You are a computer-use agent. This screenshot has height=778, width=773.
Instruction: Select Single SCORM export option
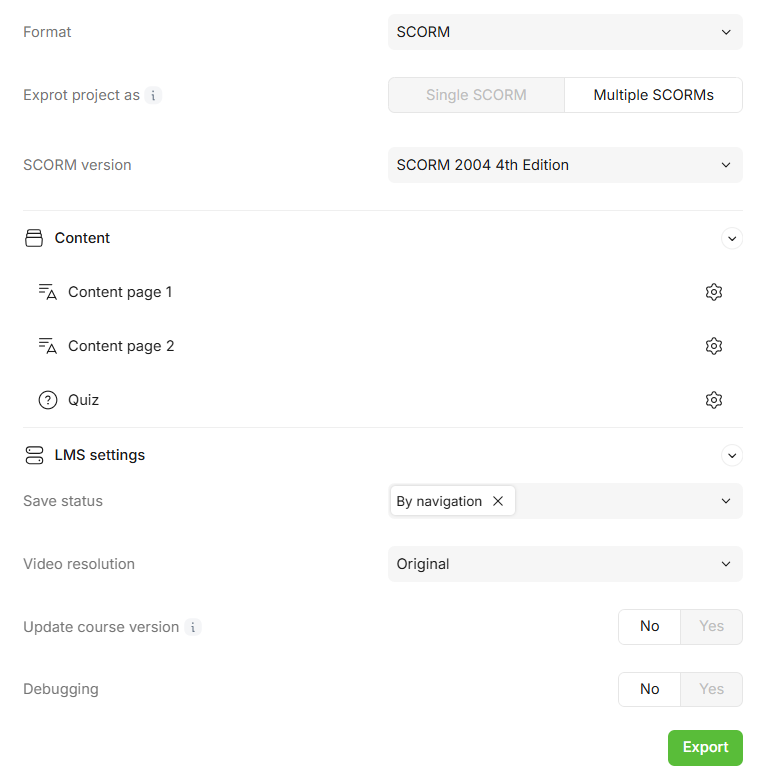(476, 95)
